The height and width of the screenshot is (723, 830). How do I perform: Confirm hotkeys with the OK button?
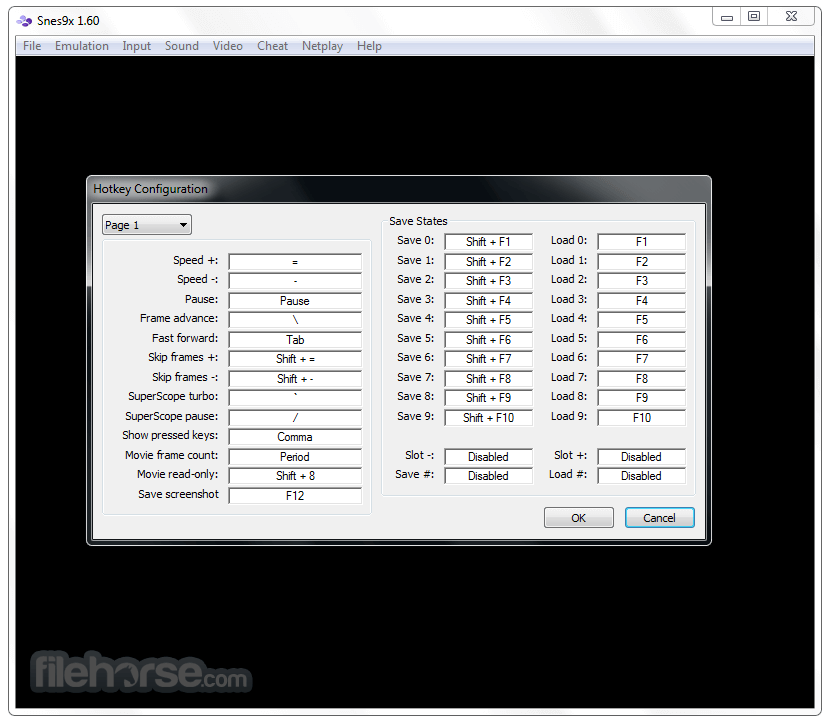pyautogui.click(x=579, y=518)
